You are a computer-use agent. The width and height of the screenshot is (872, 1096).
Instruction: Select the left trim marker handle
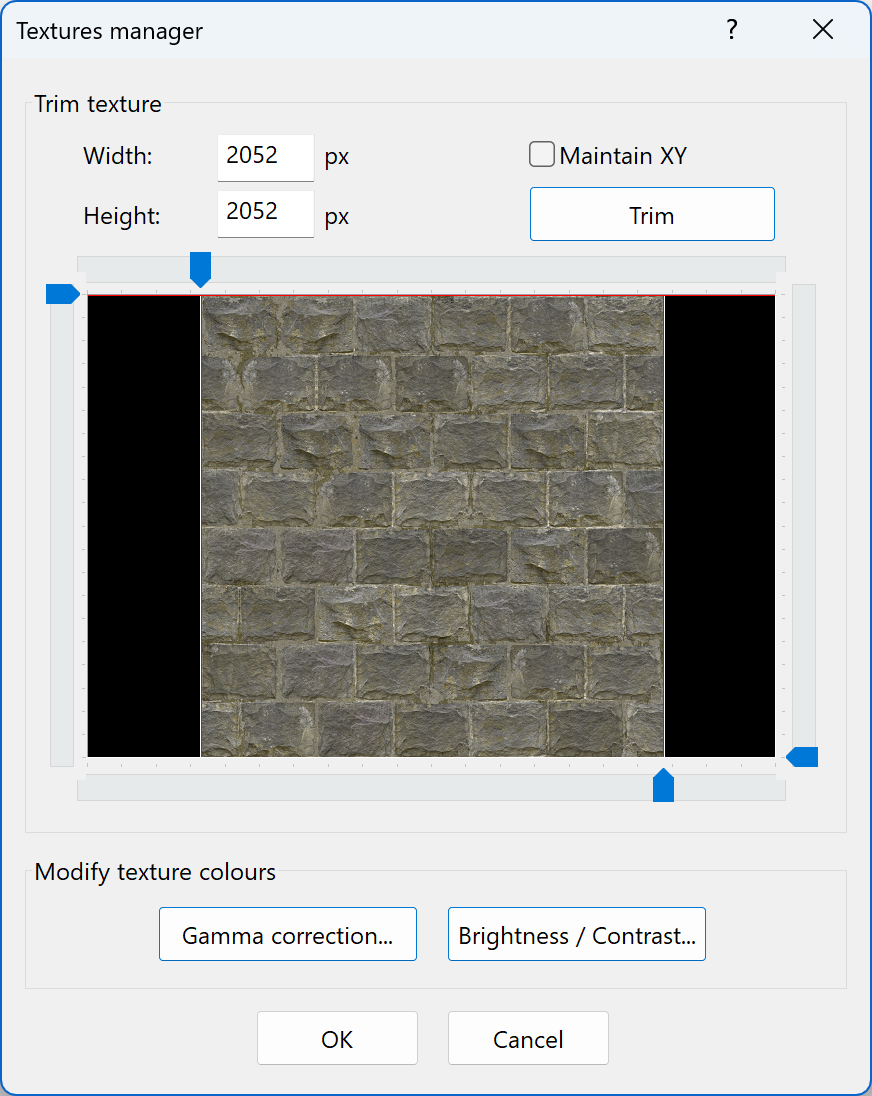coord(62,293)
